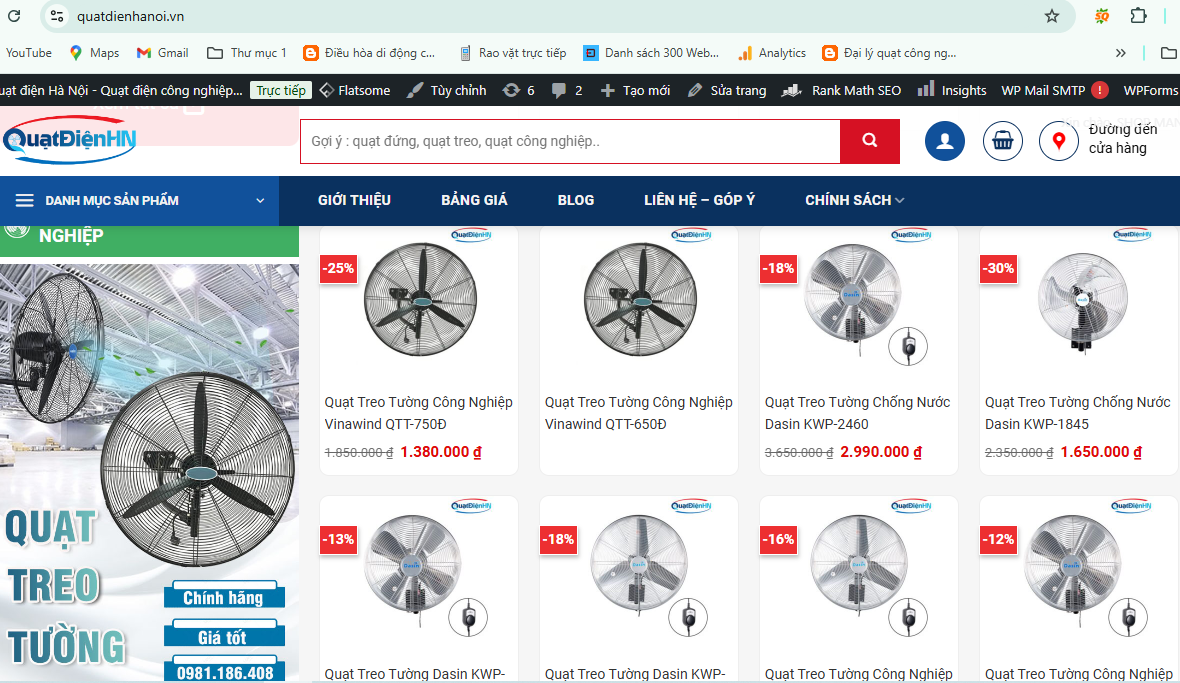The height and width of the screenshot is (683, 1180).
Task: Click Quạt Treo Tường Chống Nước KWP-1845 title
Action: (1078, 413)
